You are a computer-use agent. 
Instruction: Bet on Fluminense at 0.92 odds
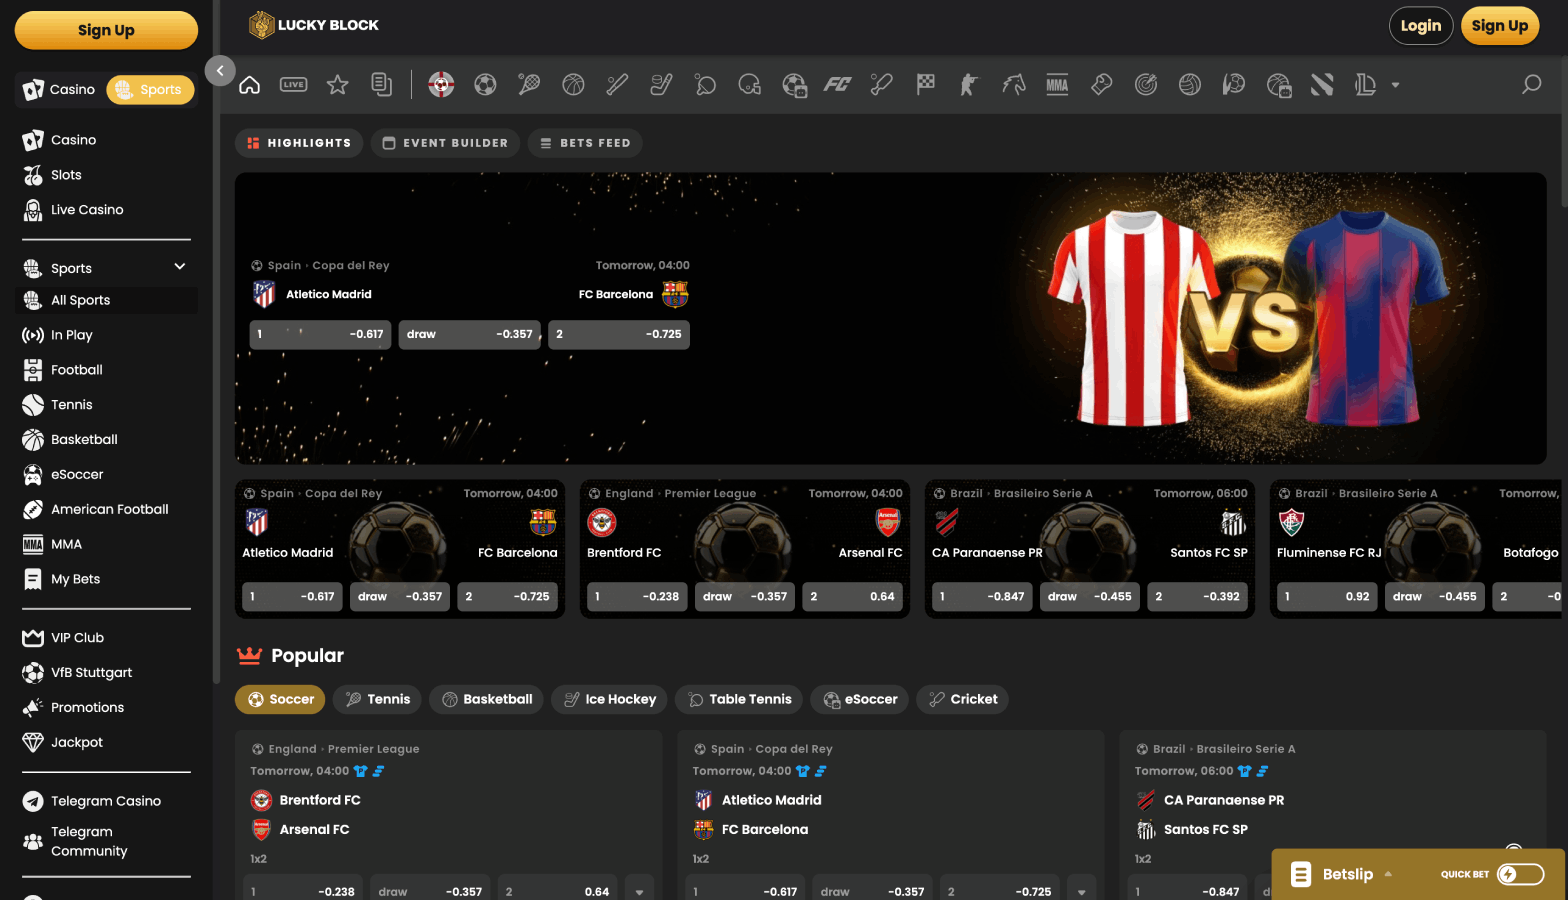(1327, 596)
